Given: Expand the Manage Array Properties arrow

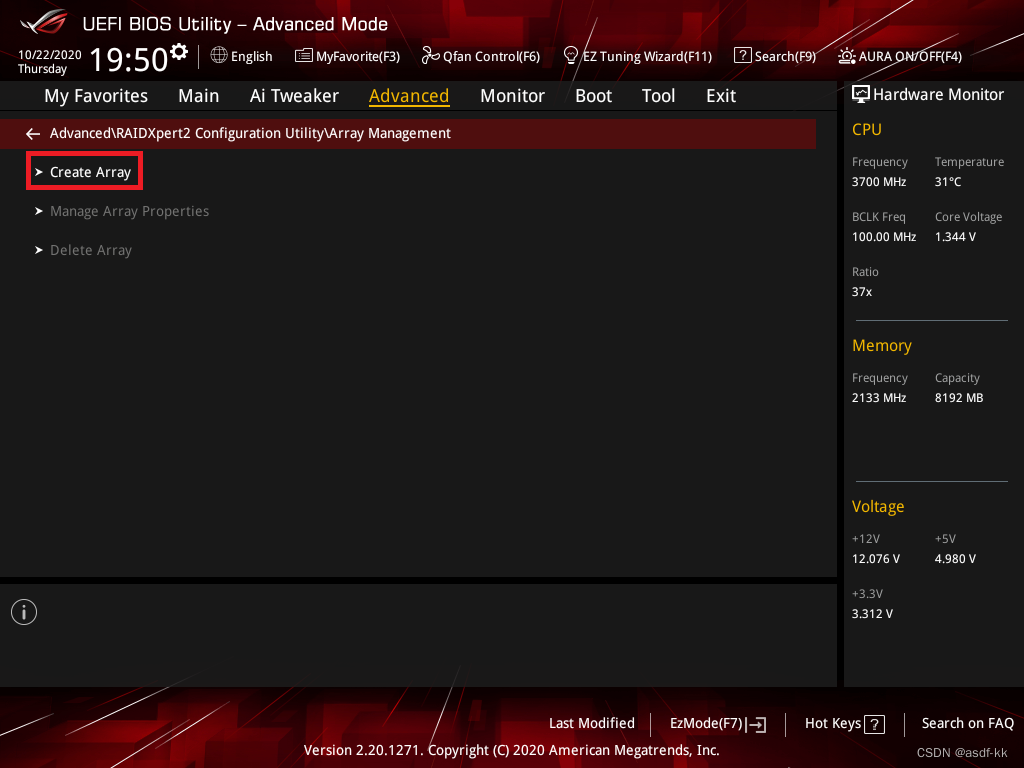Looking at the screenshot, I should [x=39, y=212].
